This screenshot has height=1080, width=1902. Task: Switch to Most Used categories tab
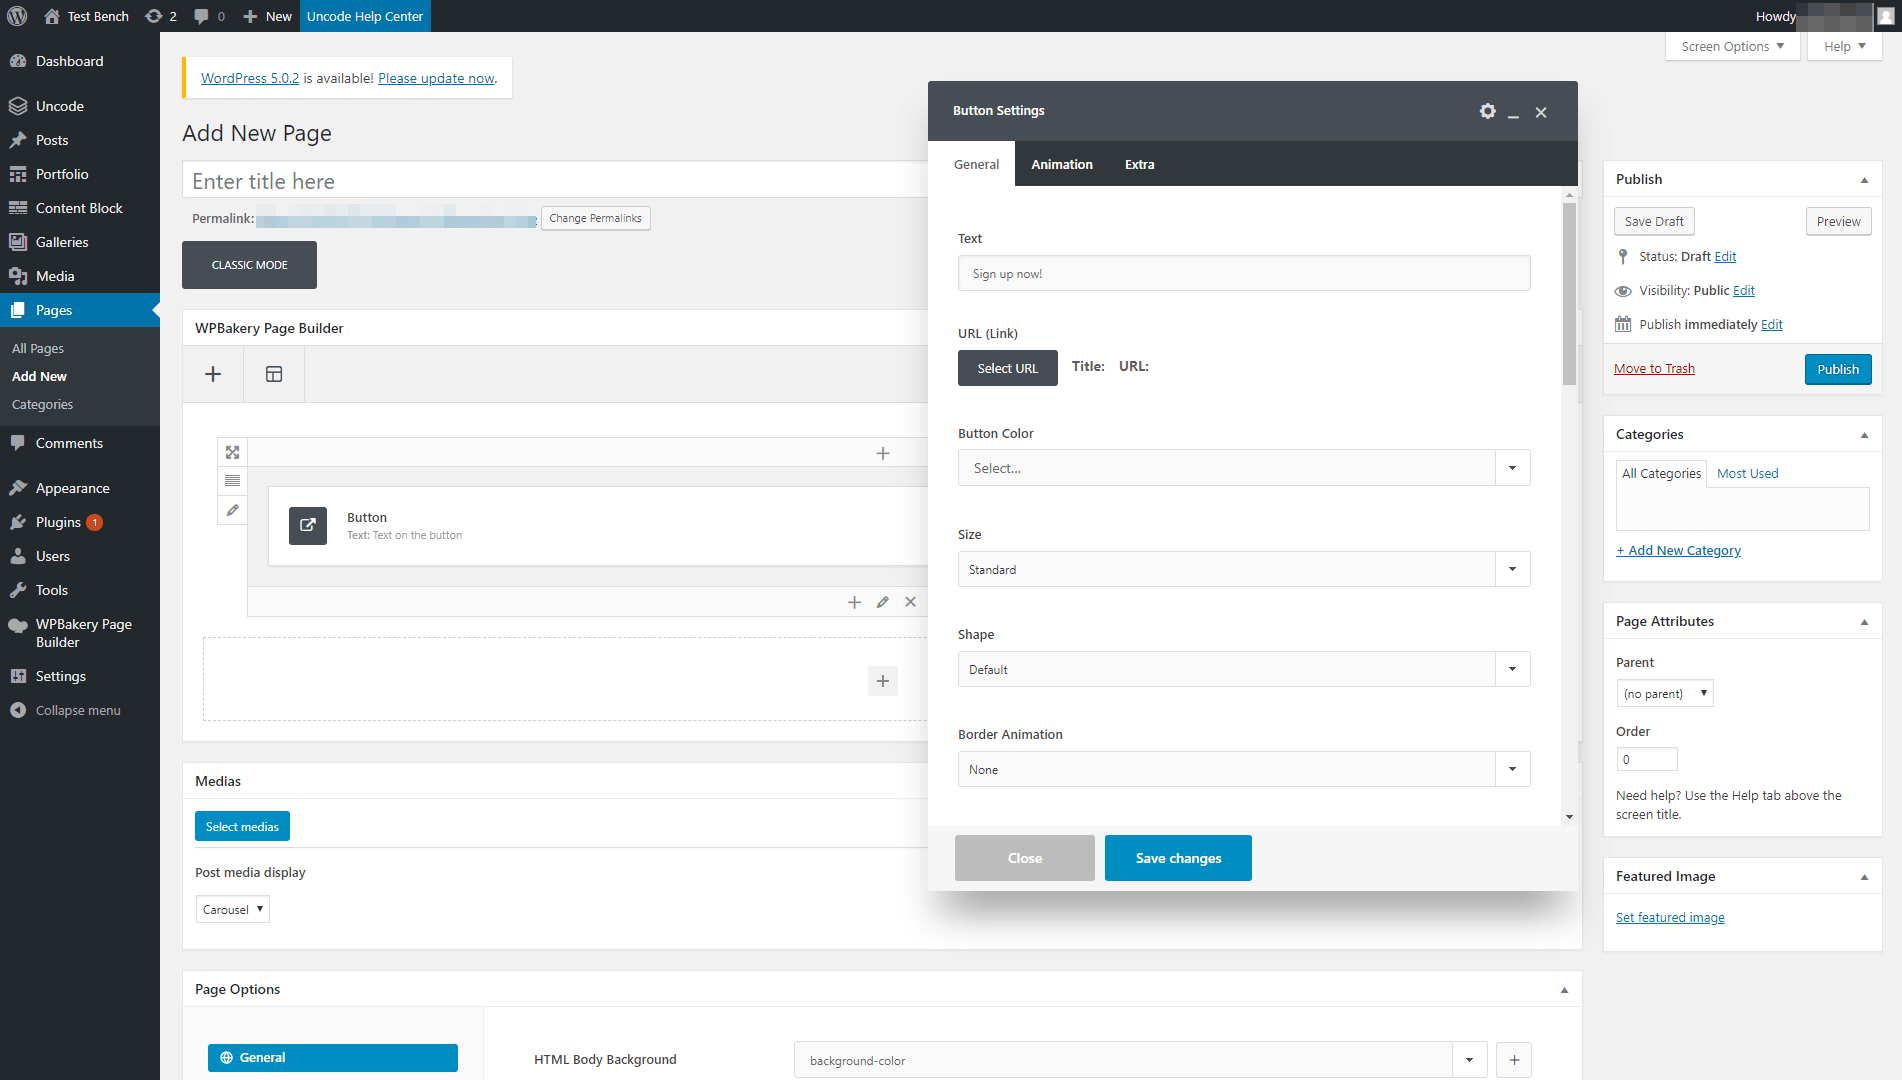coord(1747,473)
